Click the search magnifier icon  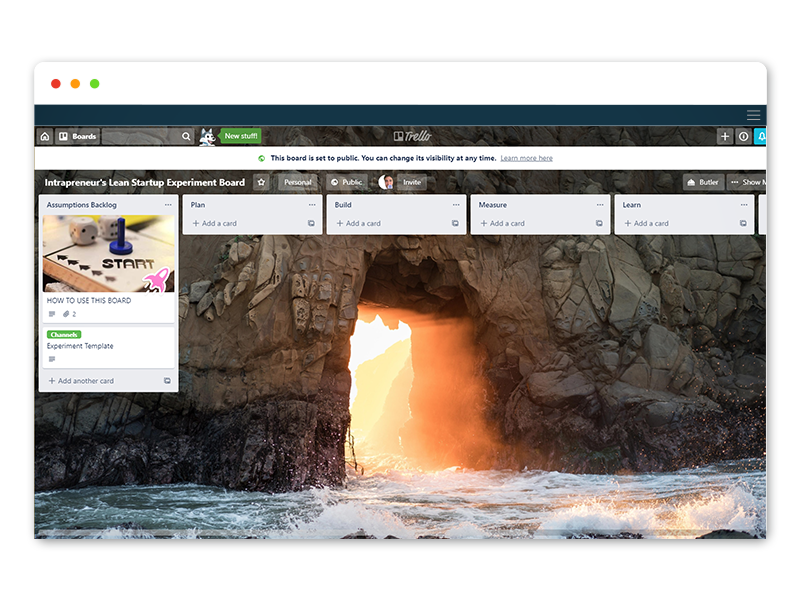(186, 136)
